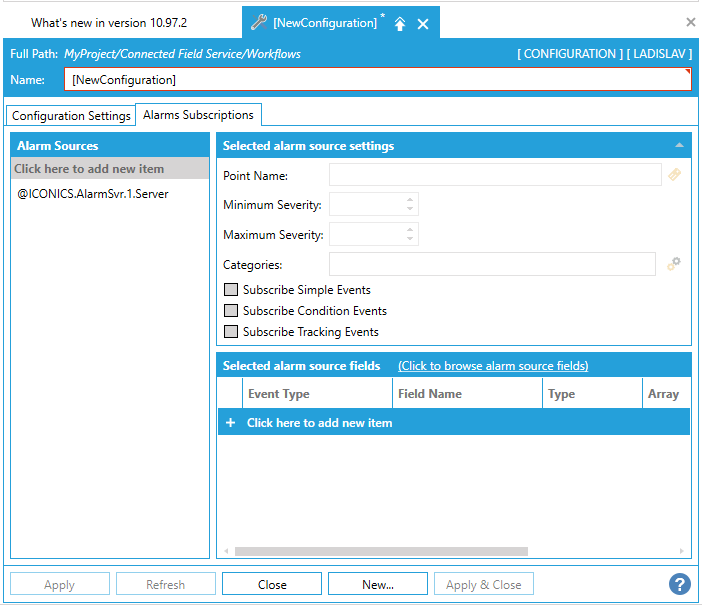Screen dimensions: 702x606
Task: Close the NewConfiguration tab with X icon
Action: tap(423, 23)
